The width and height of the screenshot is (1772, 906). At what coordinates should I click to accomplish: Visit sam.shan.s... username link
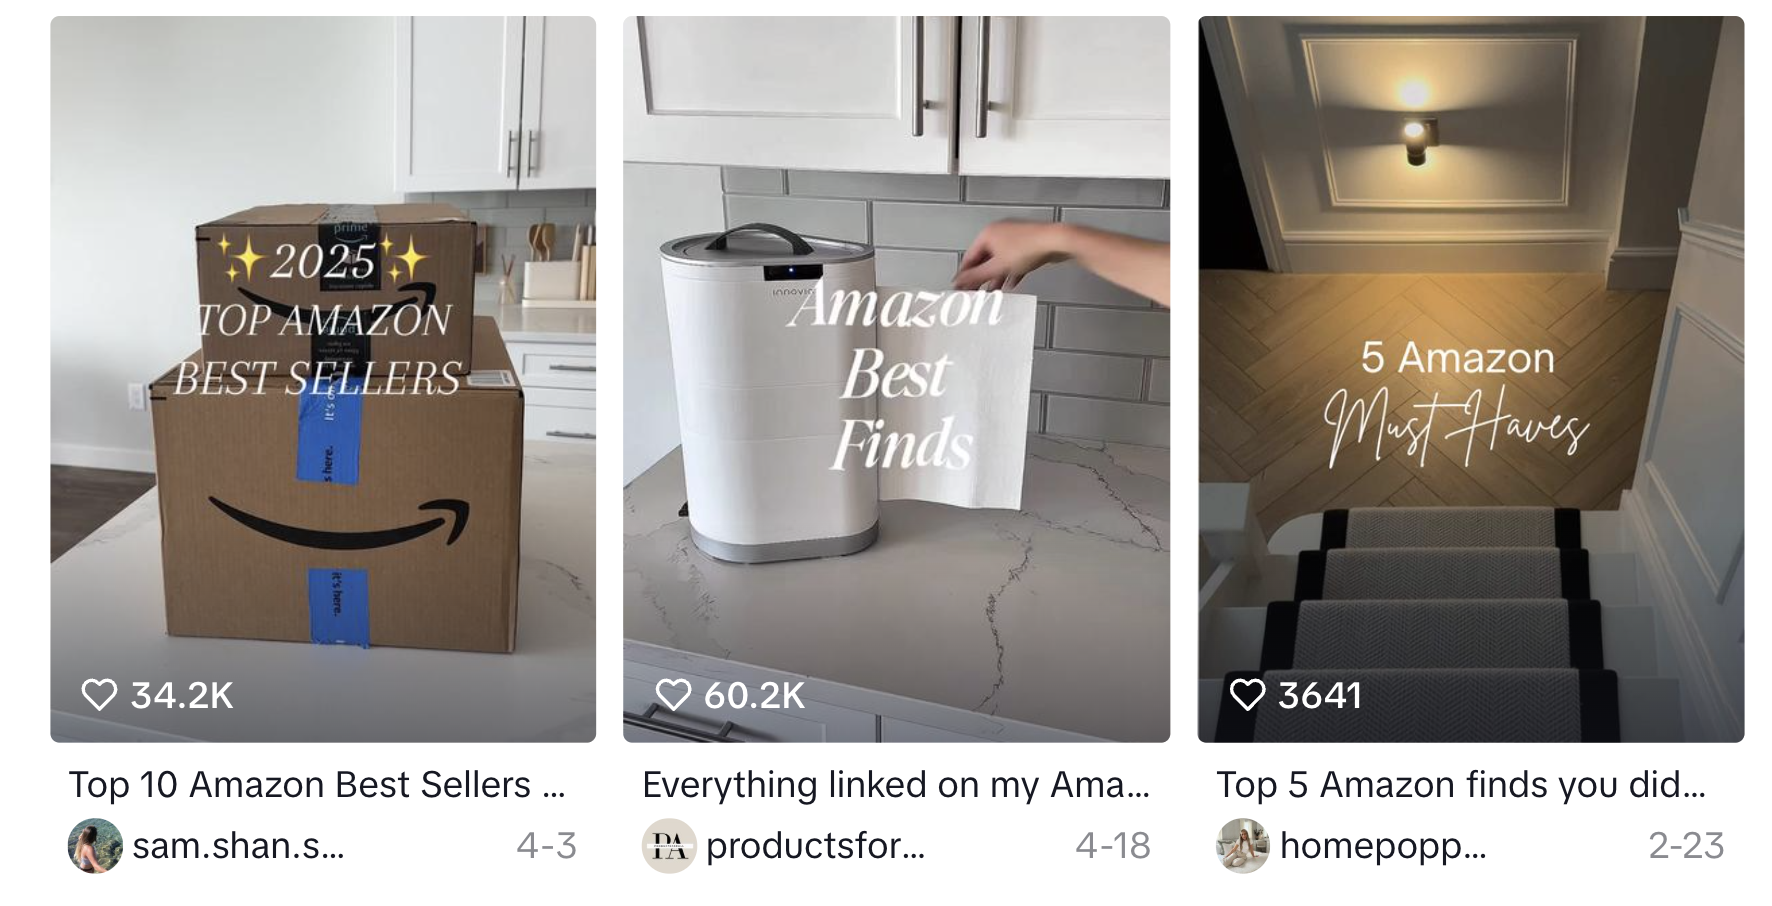pyautogui.click(x=238, y=846)
